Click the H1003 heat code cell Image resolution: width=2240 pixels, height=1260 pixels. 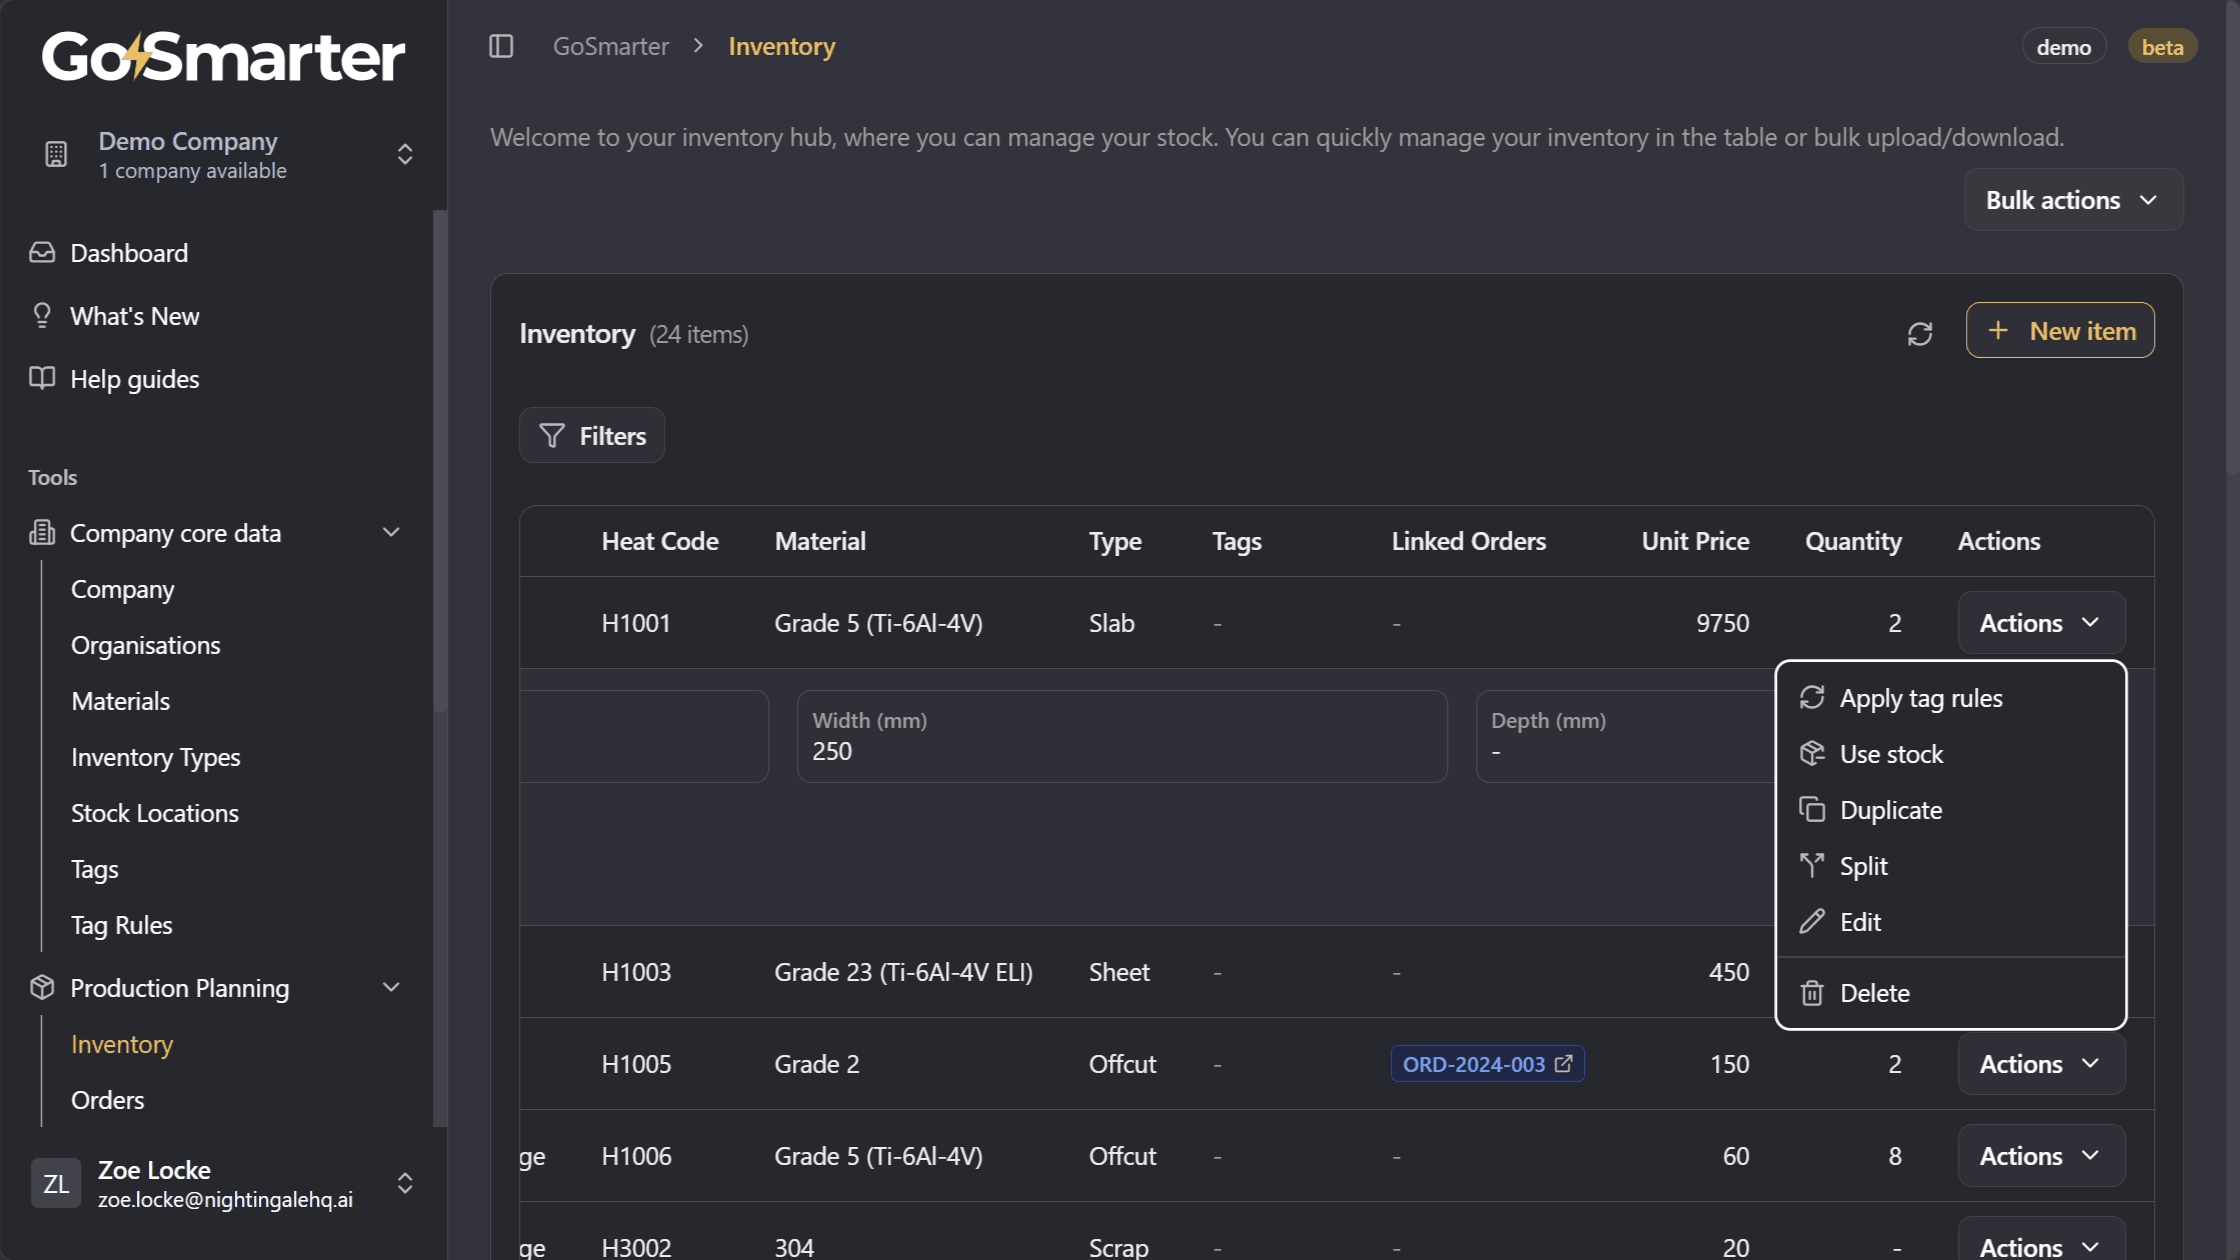pyautogui.click(x=636, y=971)
